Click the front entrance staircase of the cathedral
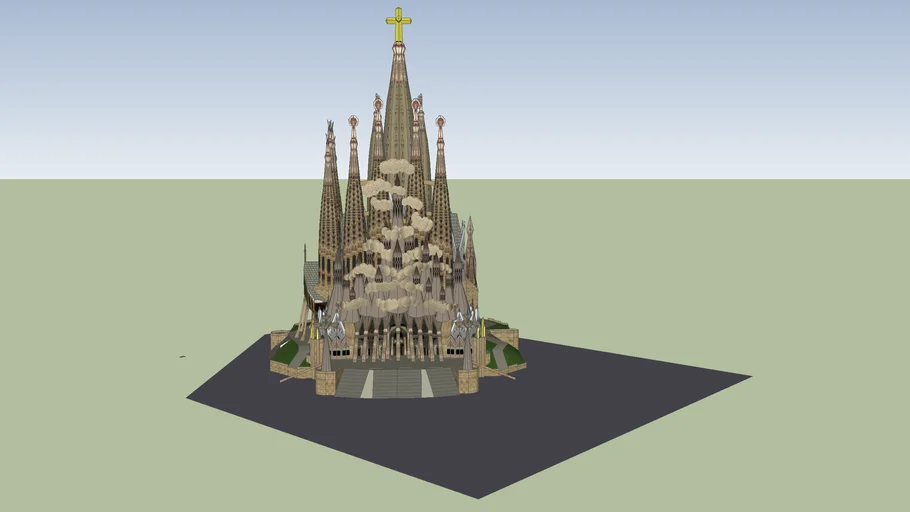The height and width of the screenshot is (512, 910). 397,383
